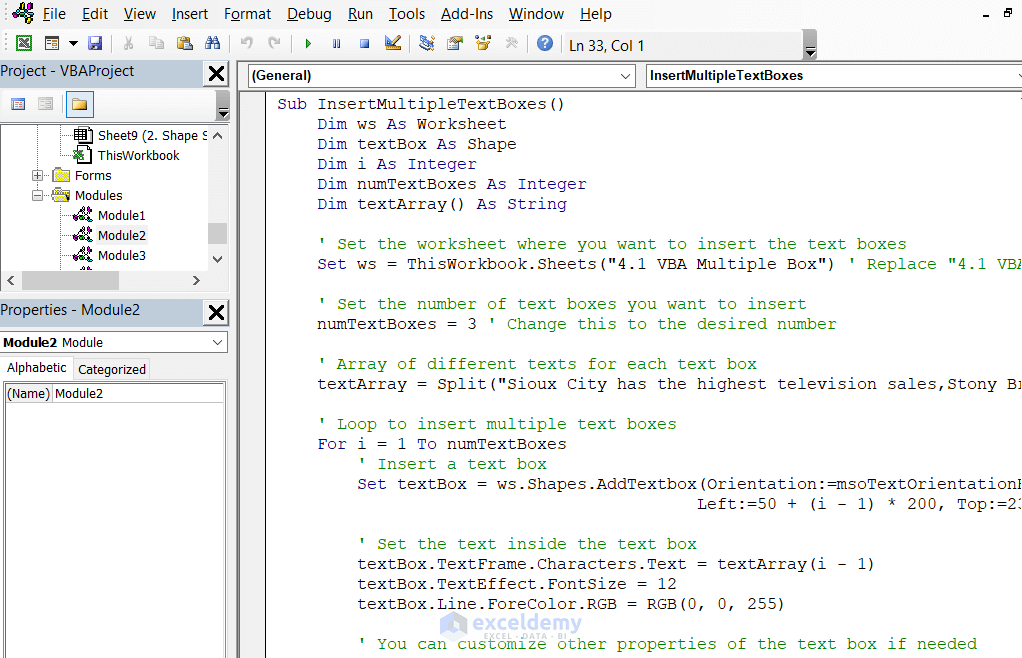The width and height of the screenshot is (1022, 658).
Task: Click the Find binoculars icon
Action: click(x=212, y=44)
